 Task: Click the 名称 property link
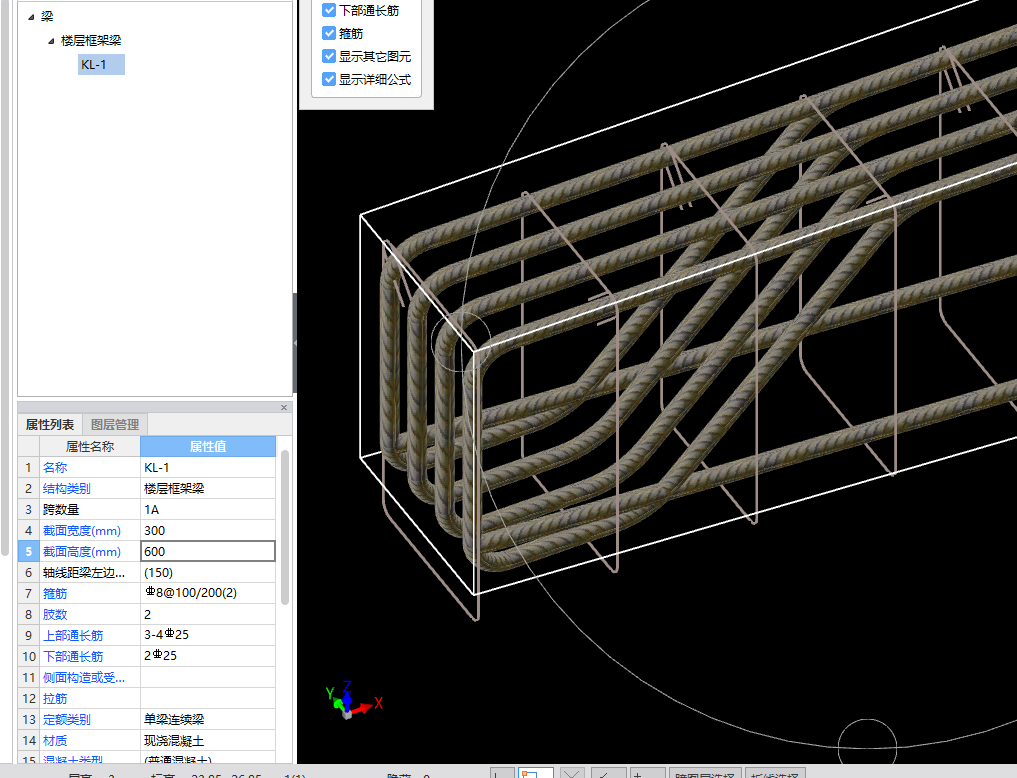(x=55, y=467)
